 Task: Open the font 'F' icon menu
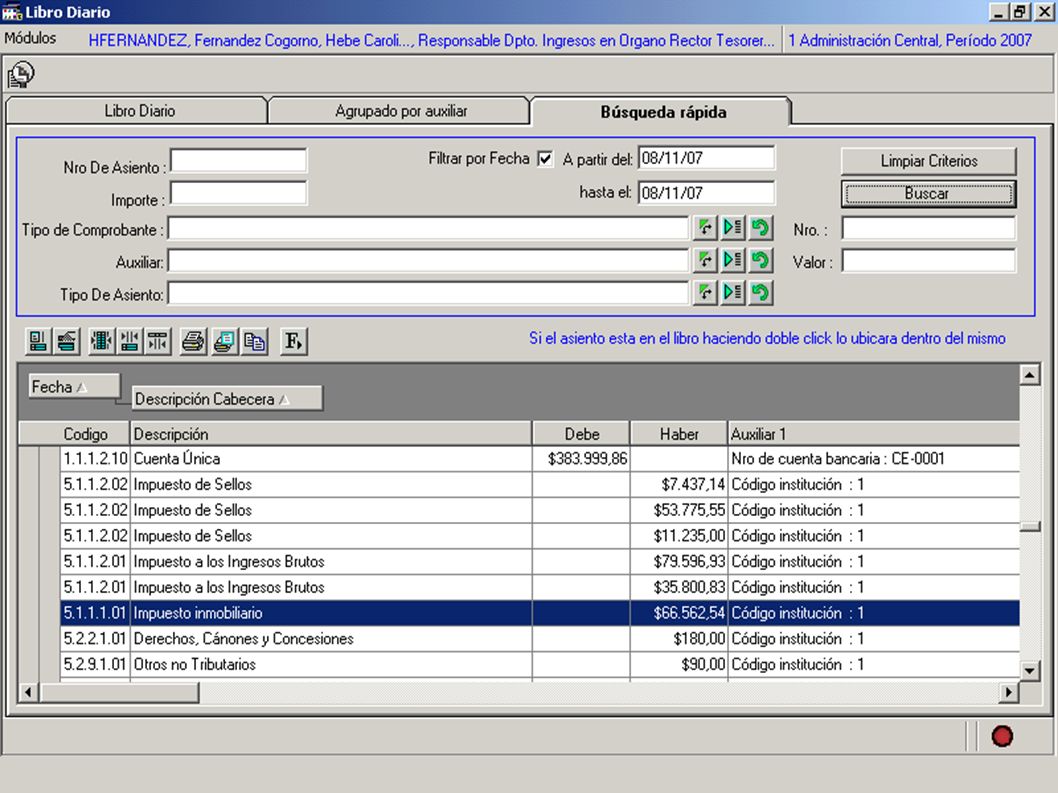pyautogui.click(x=294, y=341)
